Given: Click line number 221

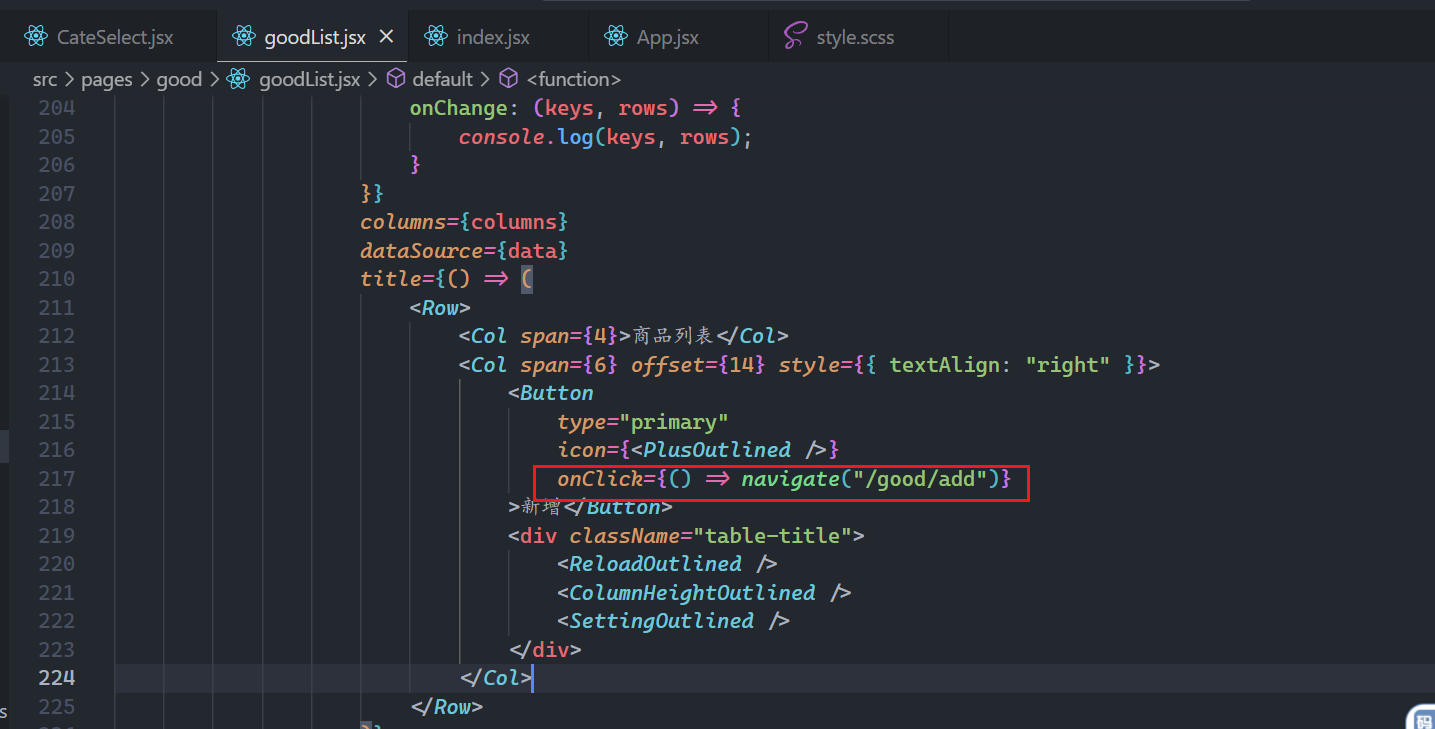Looking at the screenshot, I should click(x=56, y=593).
